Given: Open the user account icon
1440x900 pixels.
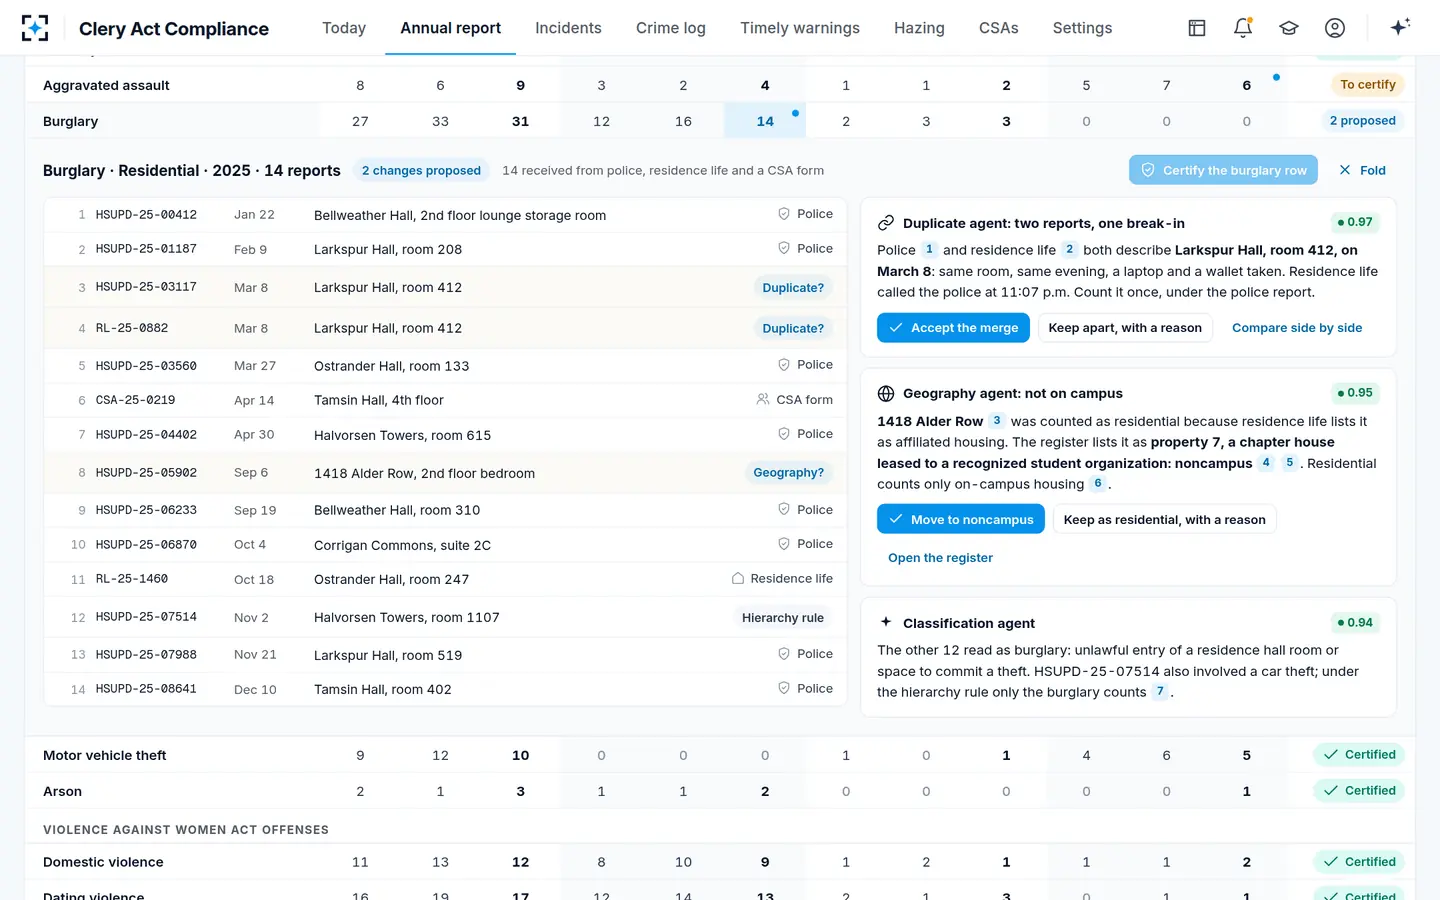Looking at the screenshot, I should click(1335, 28).
